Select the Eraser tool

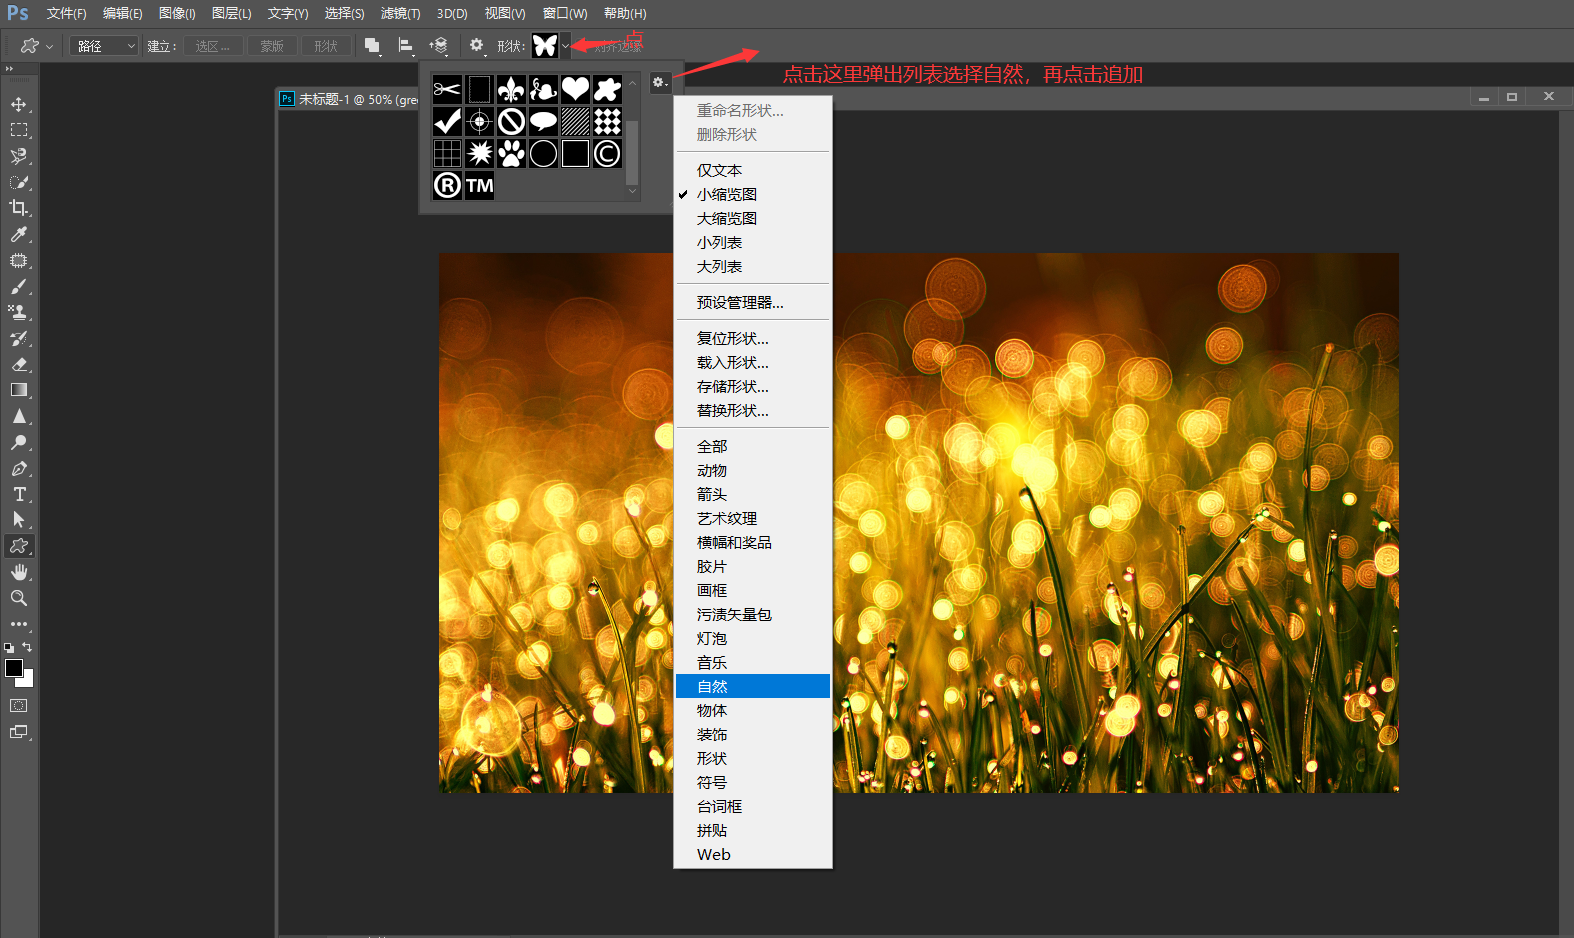18,364
